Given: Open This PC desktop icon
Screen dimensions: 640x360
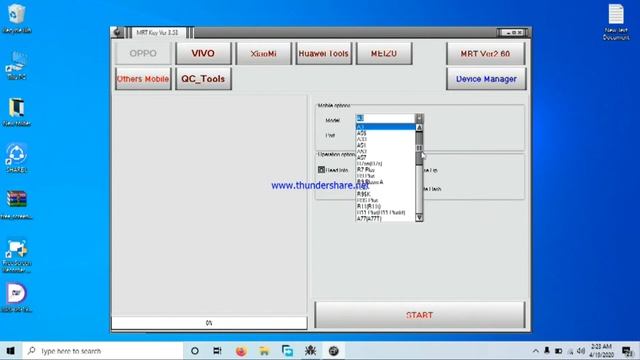Looking at the screenshot, I should [x=16, y=65].
